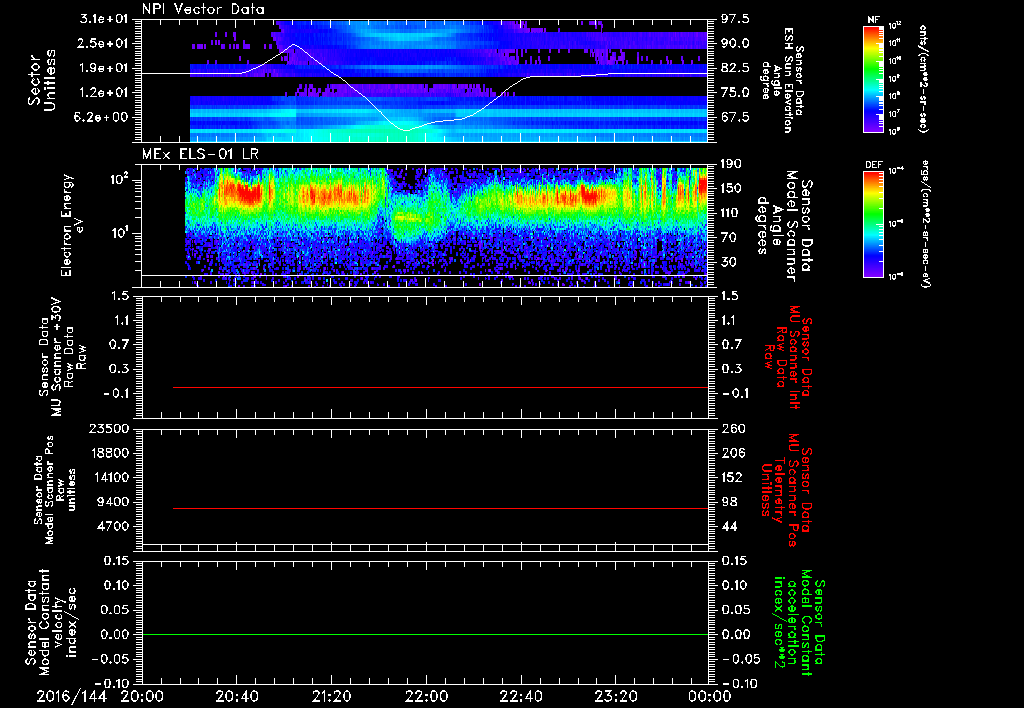Click the "22:40" time axis tick
Image resolution: width=1024 pixels, height=708 pixels.
tap(520, 696)
